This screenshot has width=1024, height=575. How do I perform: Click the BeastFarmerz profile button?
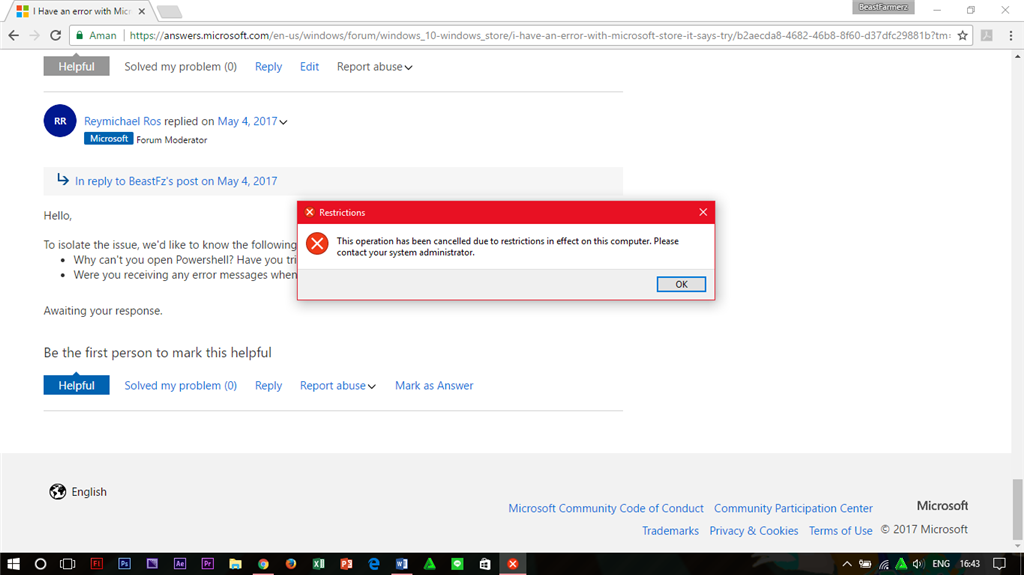[883, 7]
